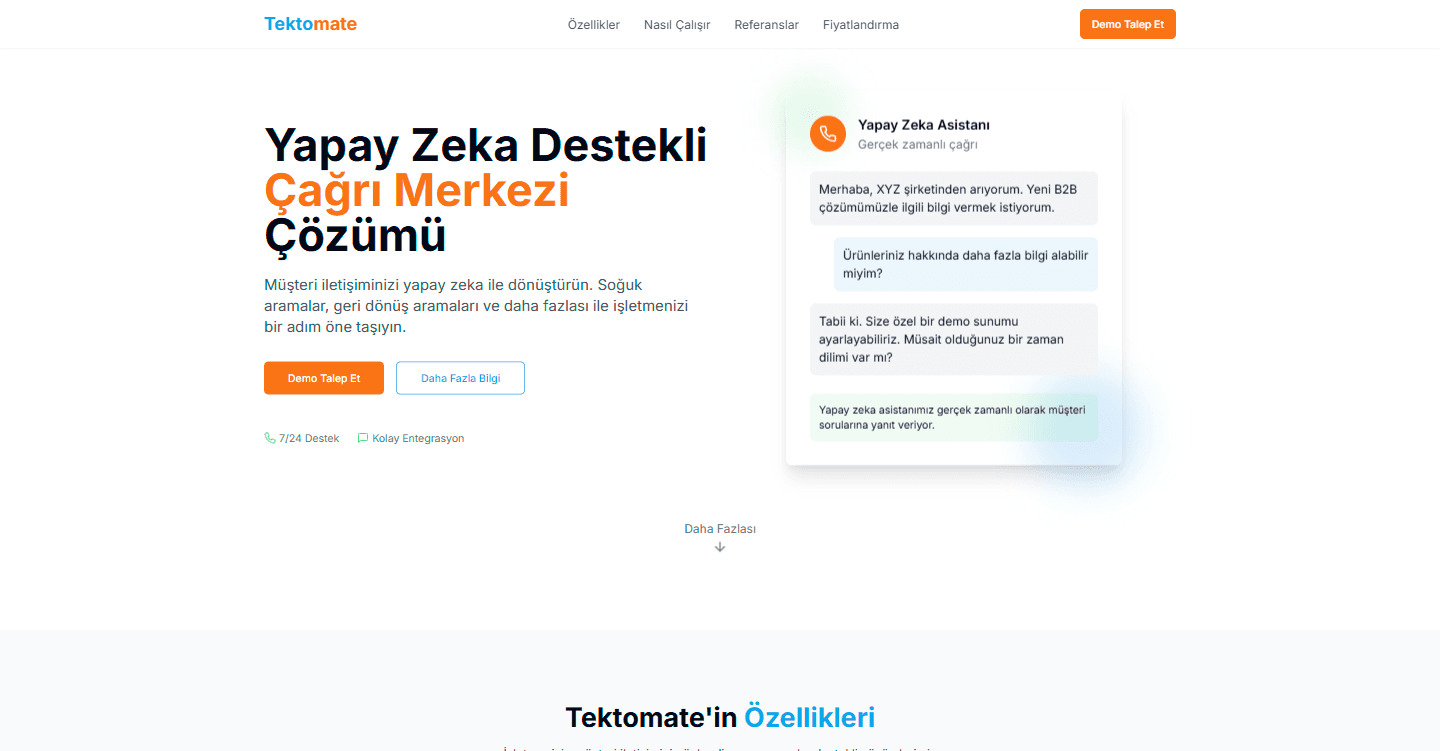Open the Özellikler menu item
1440x751 pixels.
594,25
